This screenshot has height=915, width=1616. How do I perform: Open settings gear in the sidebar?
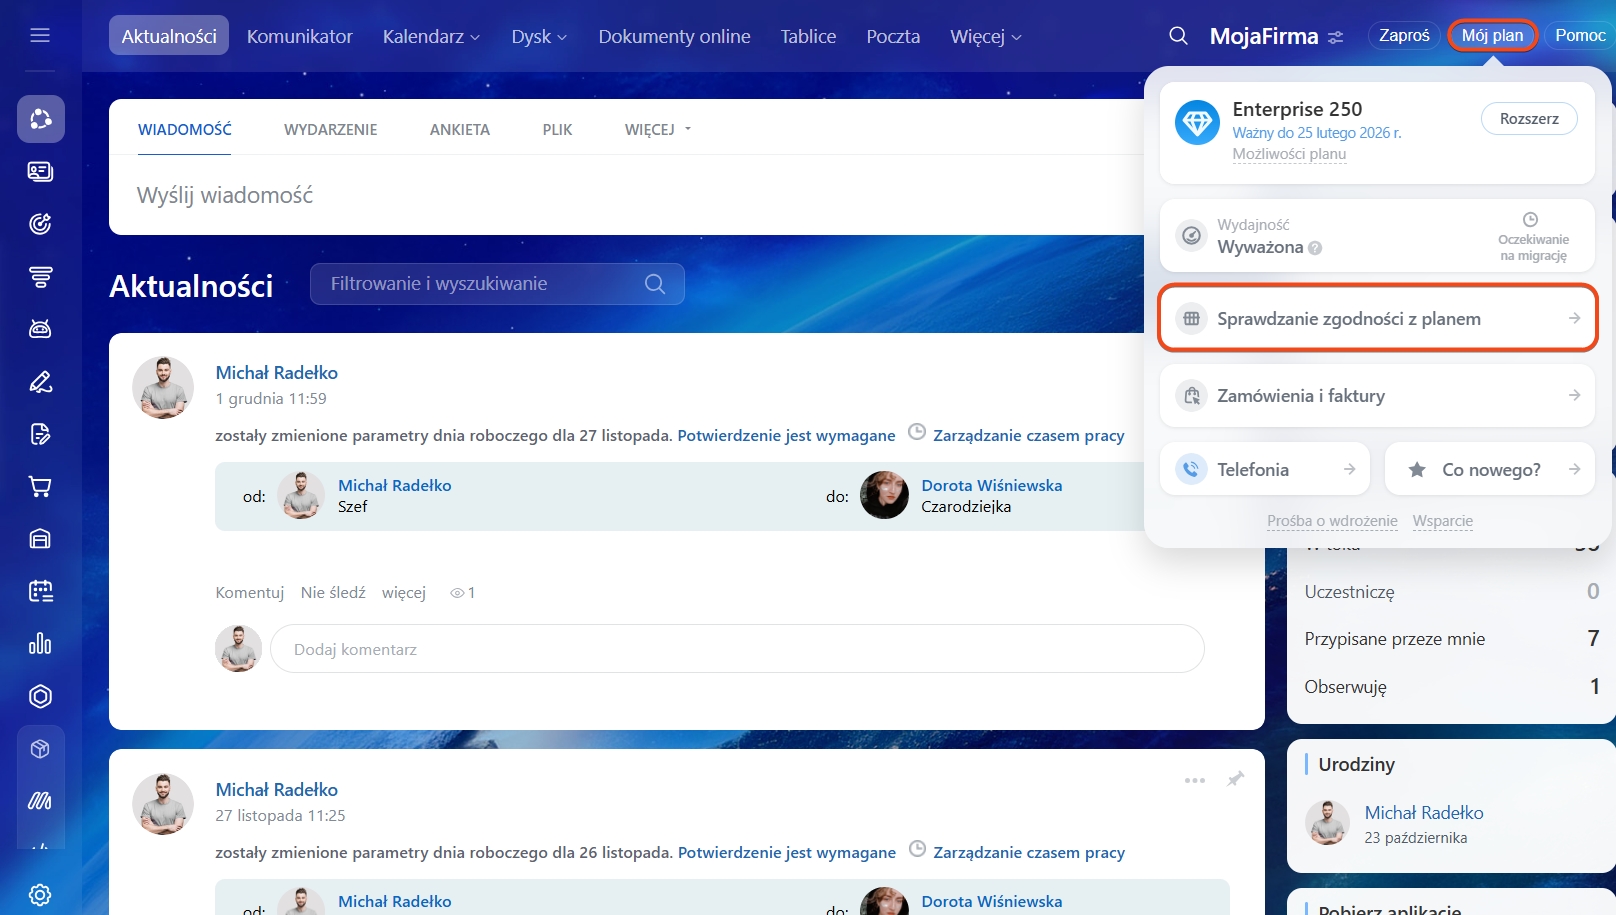coord(40,894)
